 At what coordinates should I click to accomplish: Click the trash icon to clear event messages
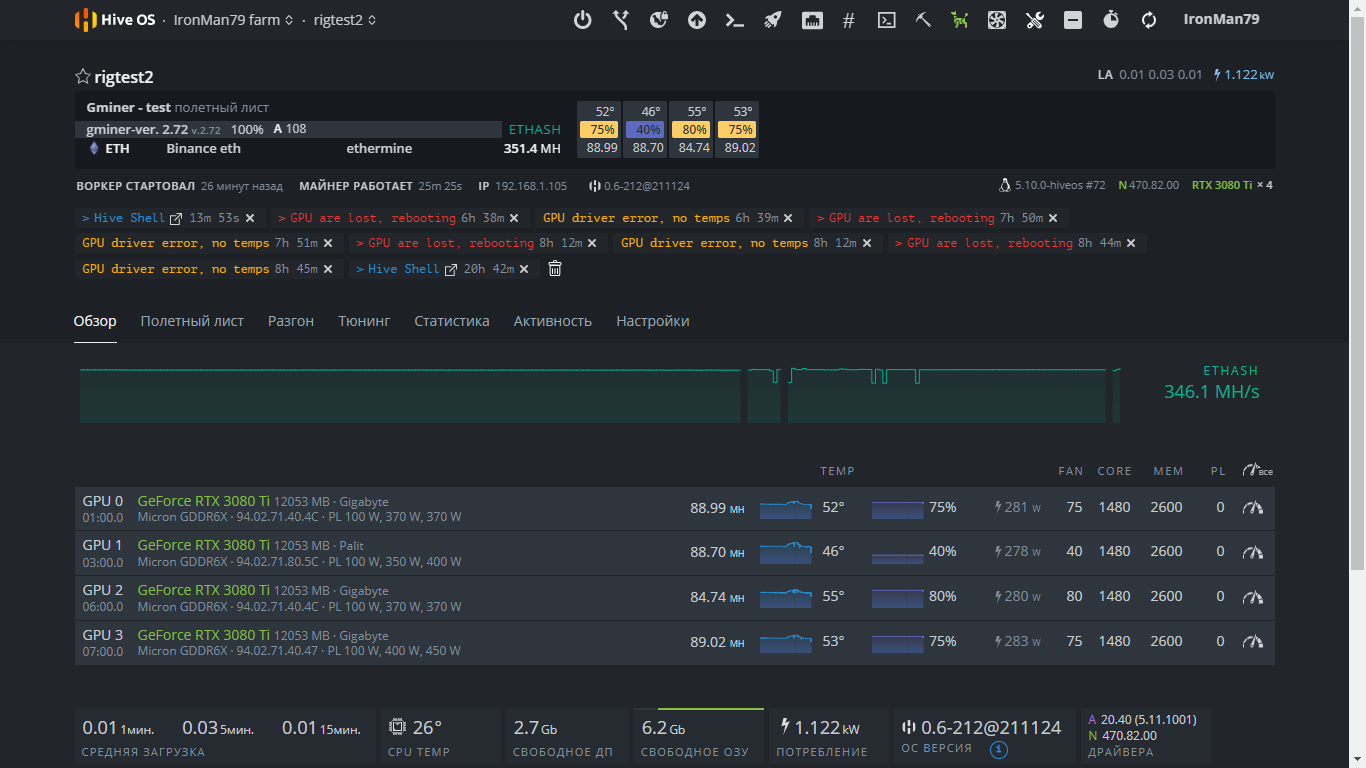pos(554,268)
